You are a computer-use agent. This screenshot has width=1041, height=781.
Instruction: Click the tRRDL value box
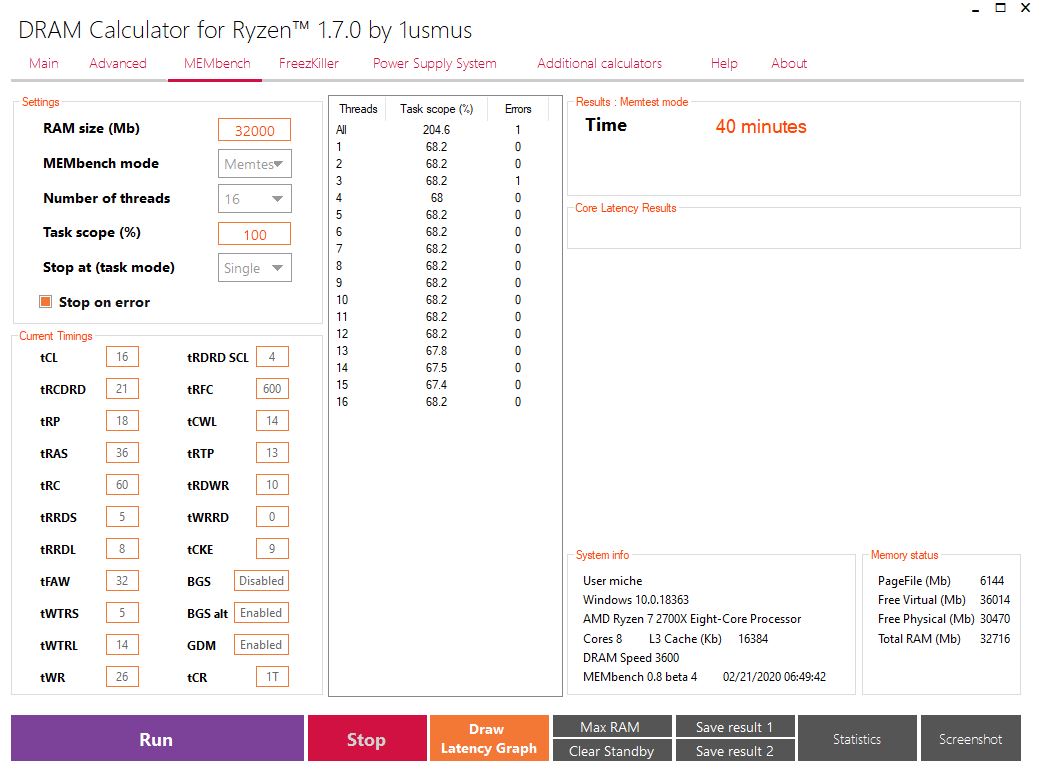click(x=122, y=548)
